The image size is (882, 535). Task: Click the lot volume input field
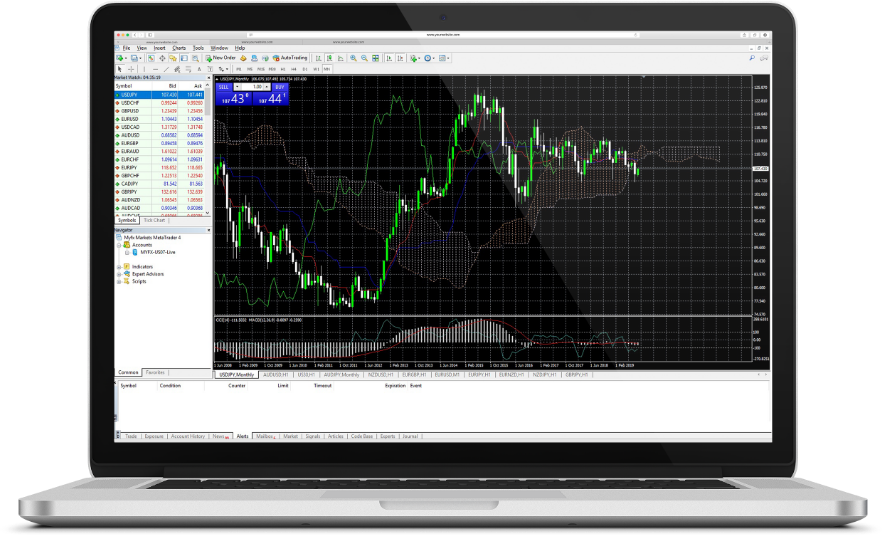[251, 87]
